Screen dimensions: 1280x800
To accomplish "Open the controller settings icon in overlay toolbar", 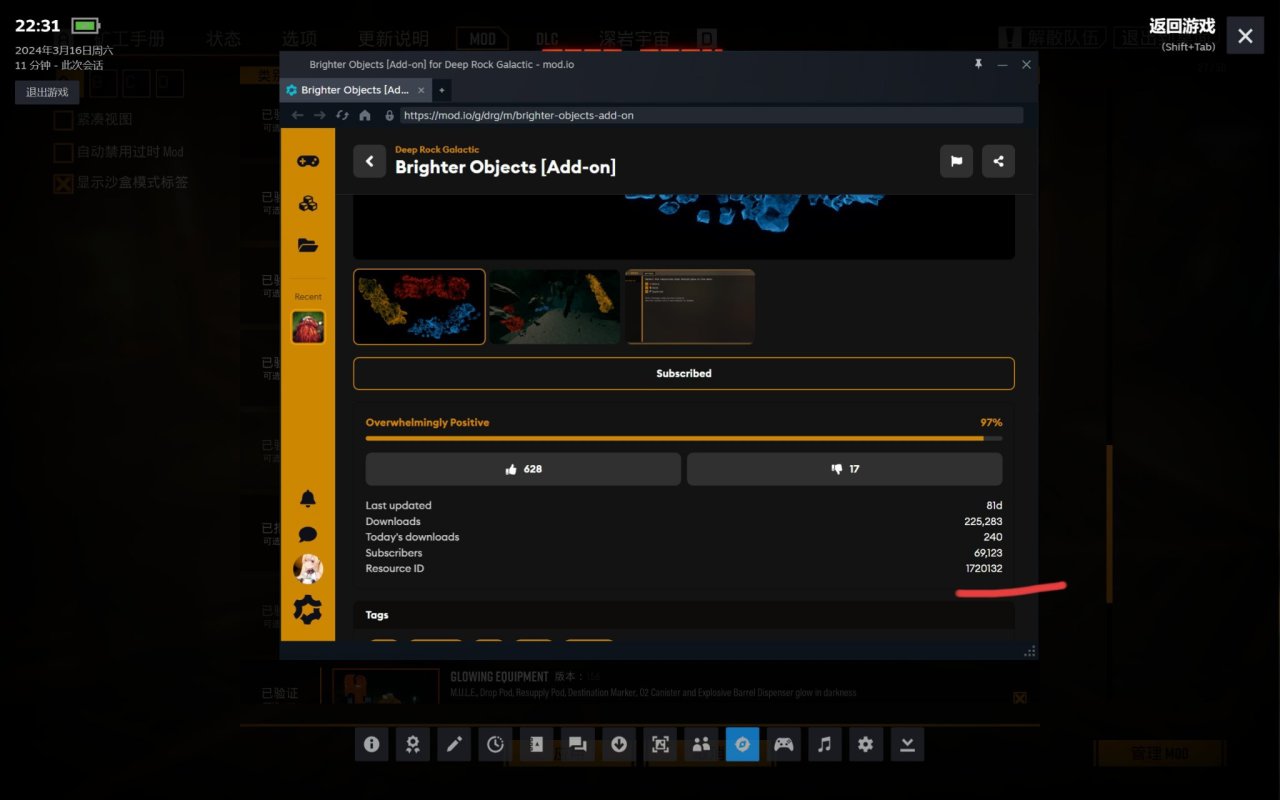I will [784, 744].
